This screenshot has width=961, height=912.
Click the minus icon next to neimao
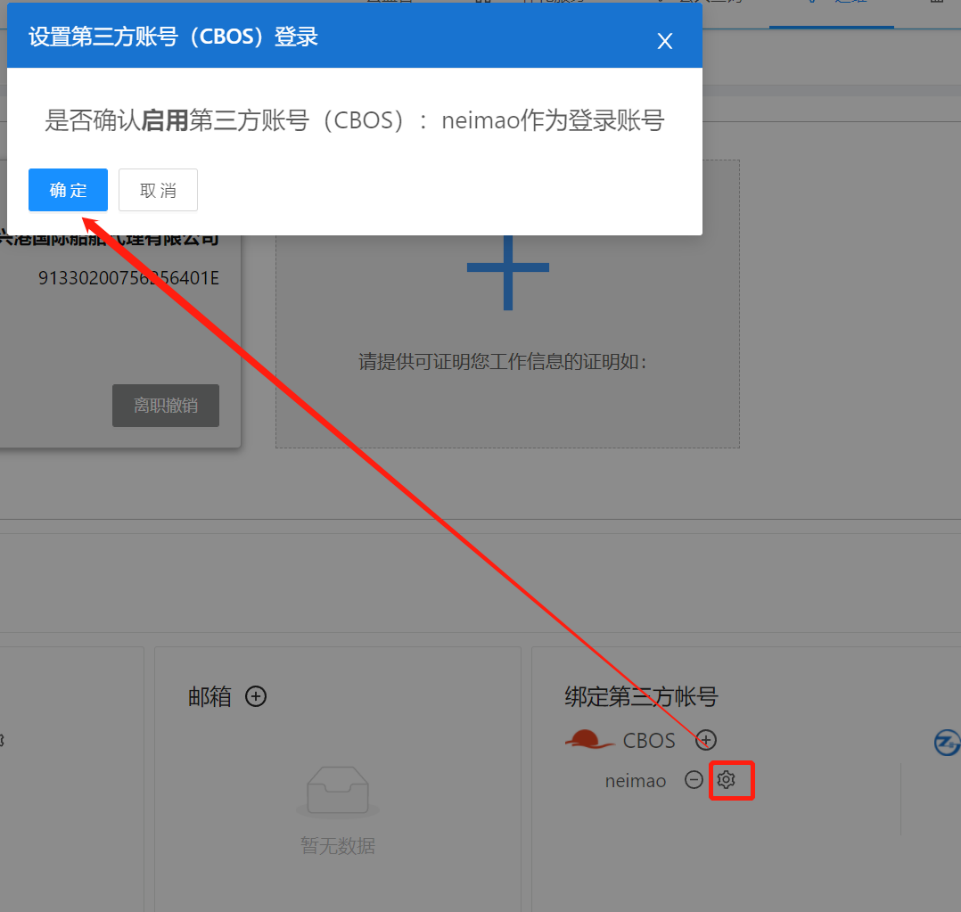click(x=693, y=780)
